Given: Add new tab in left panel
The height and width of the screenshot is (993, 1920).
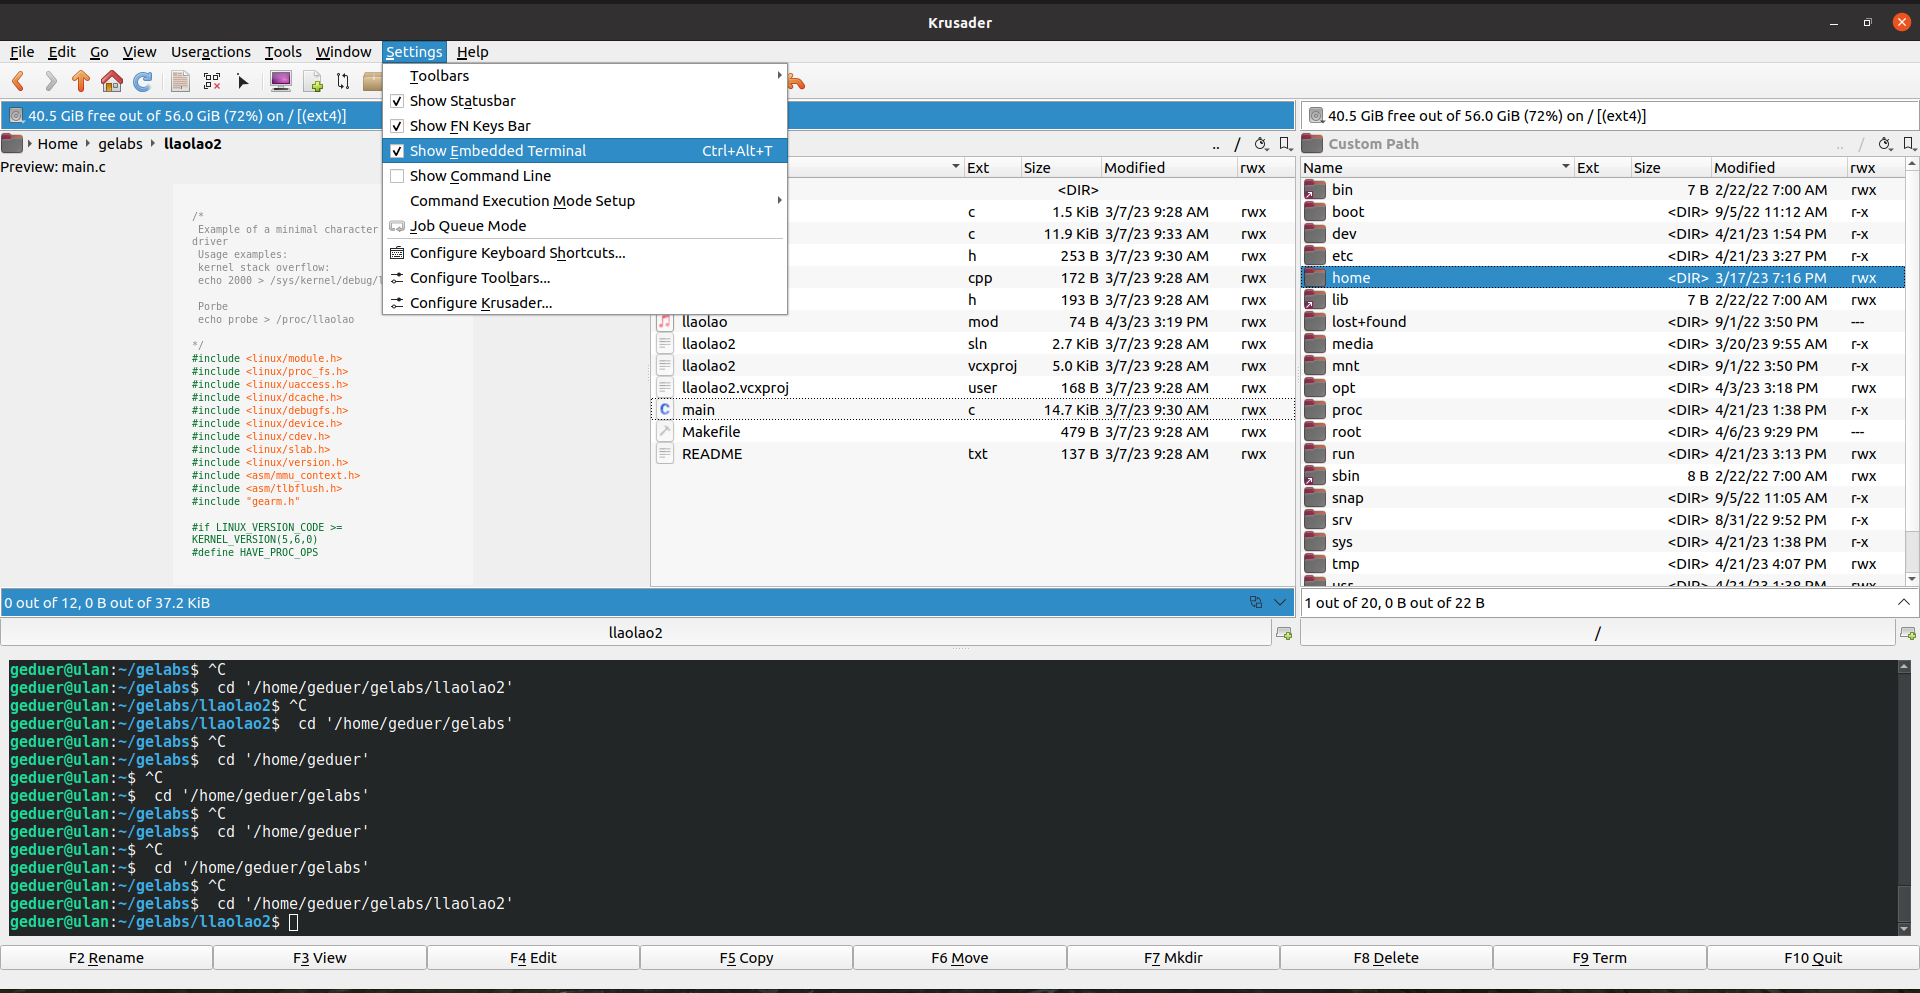Looking at the screenshot, I should 1284,633.
